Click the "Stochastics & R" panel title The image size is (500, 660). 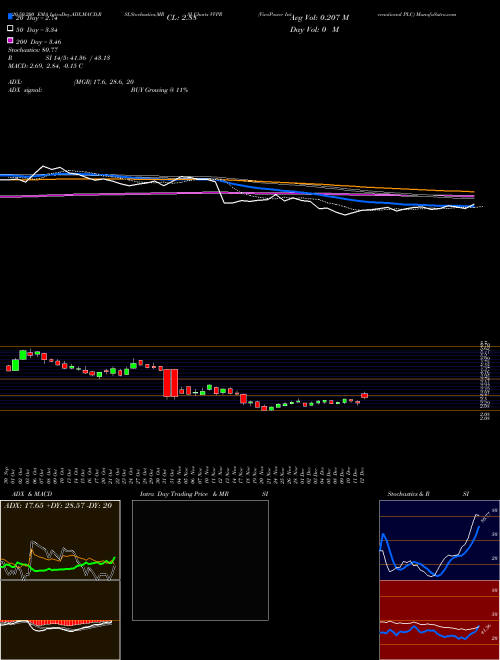[409, 494]
